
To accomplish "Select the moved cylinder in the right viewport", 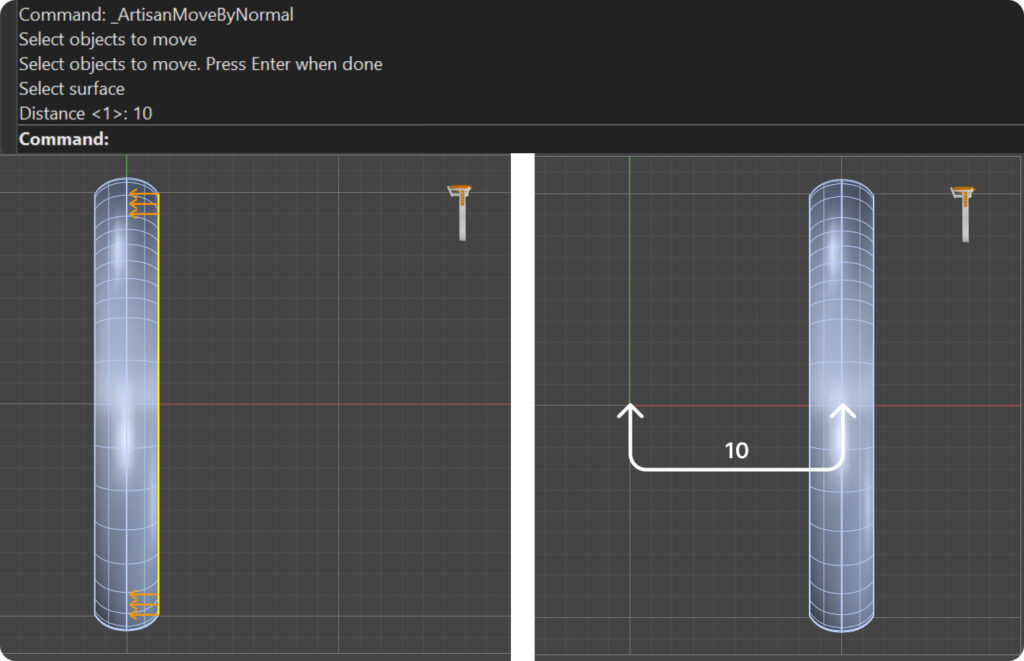I will pyautogui.click(x=843, y=300).
